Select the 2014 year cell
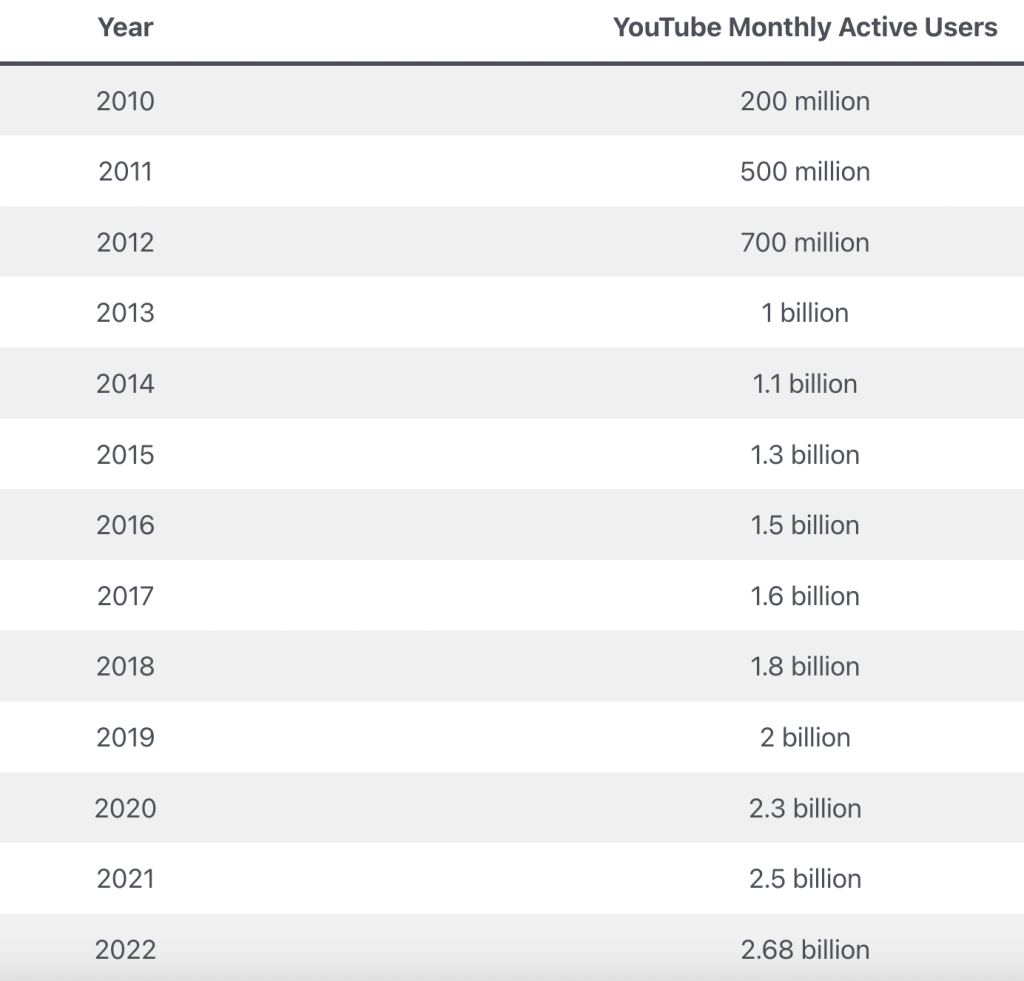1024x981 pixels. coord(125,384)
